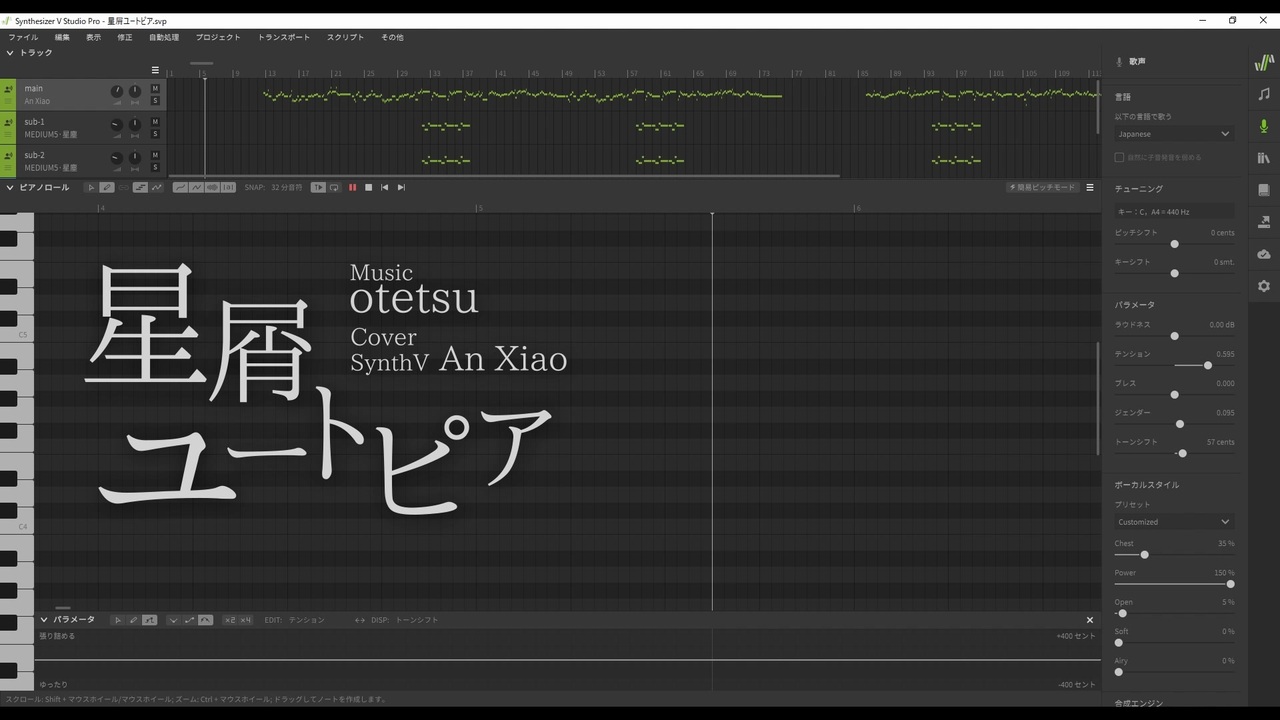Click the x4 zoom button in parameter panel
The width and height of the screenshot is (1280, 720).
(244, 620)
